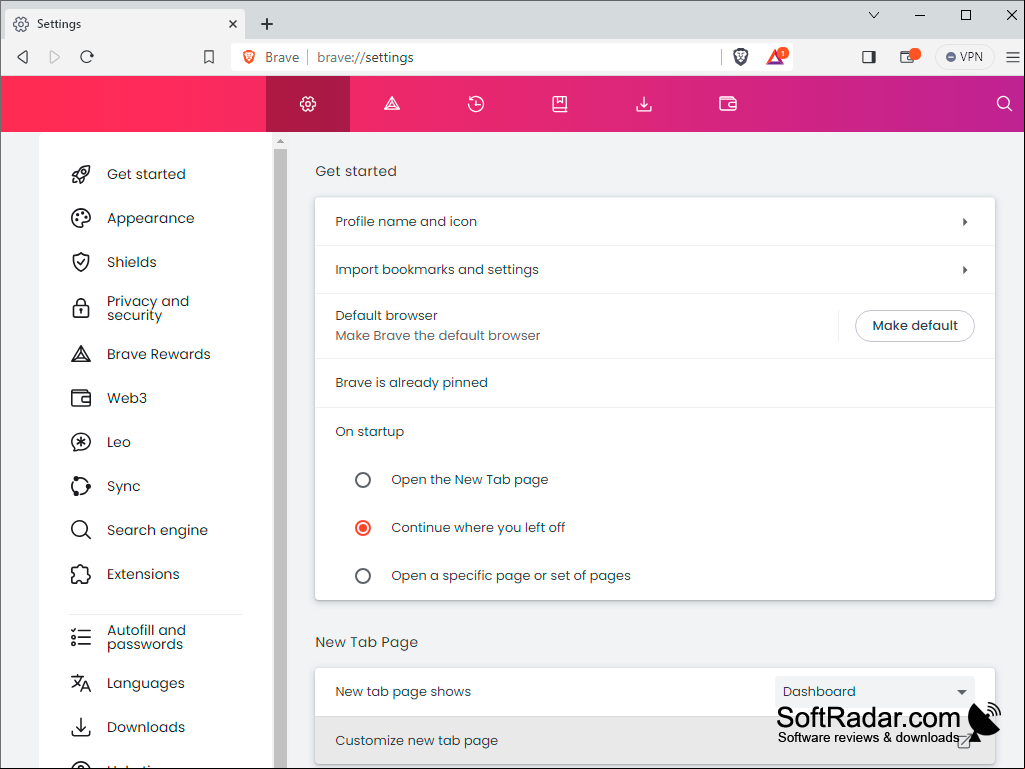Toggle the sidebar panel icon

pyautogui.click(x=869, y=57)
